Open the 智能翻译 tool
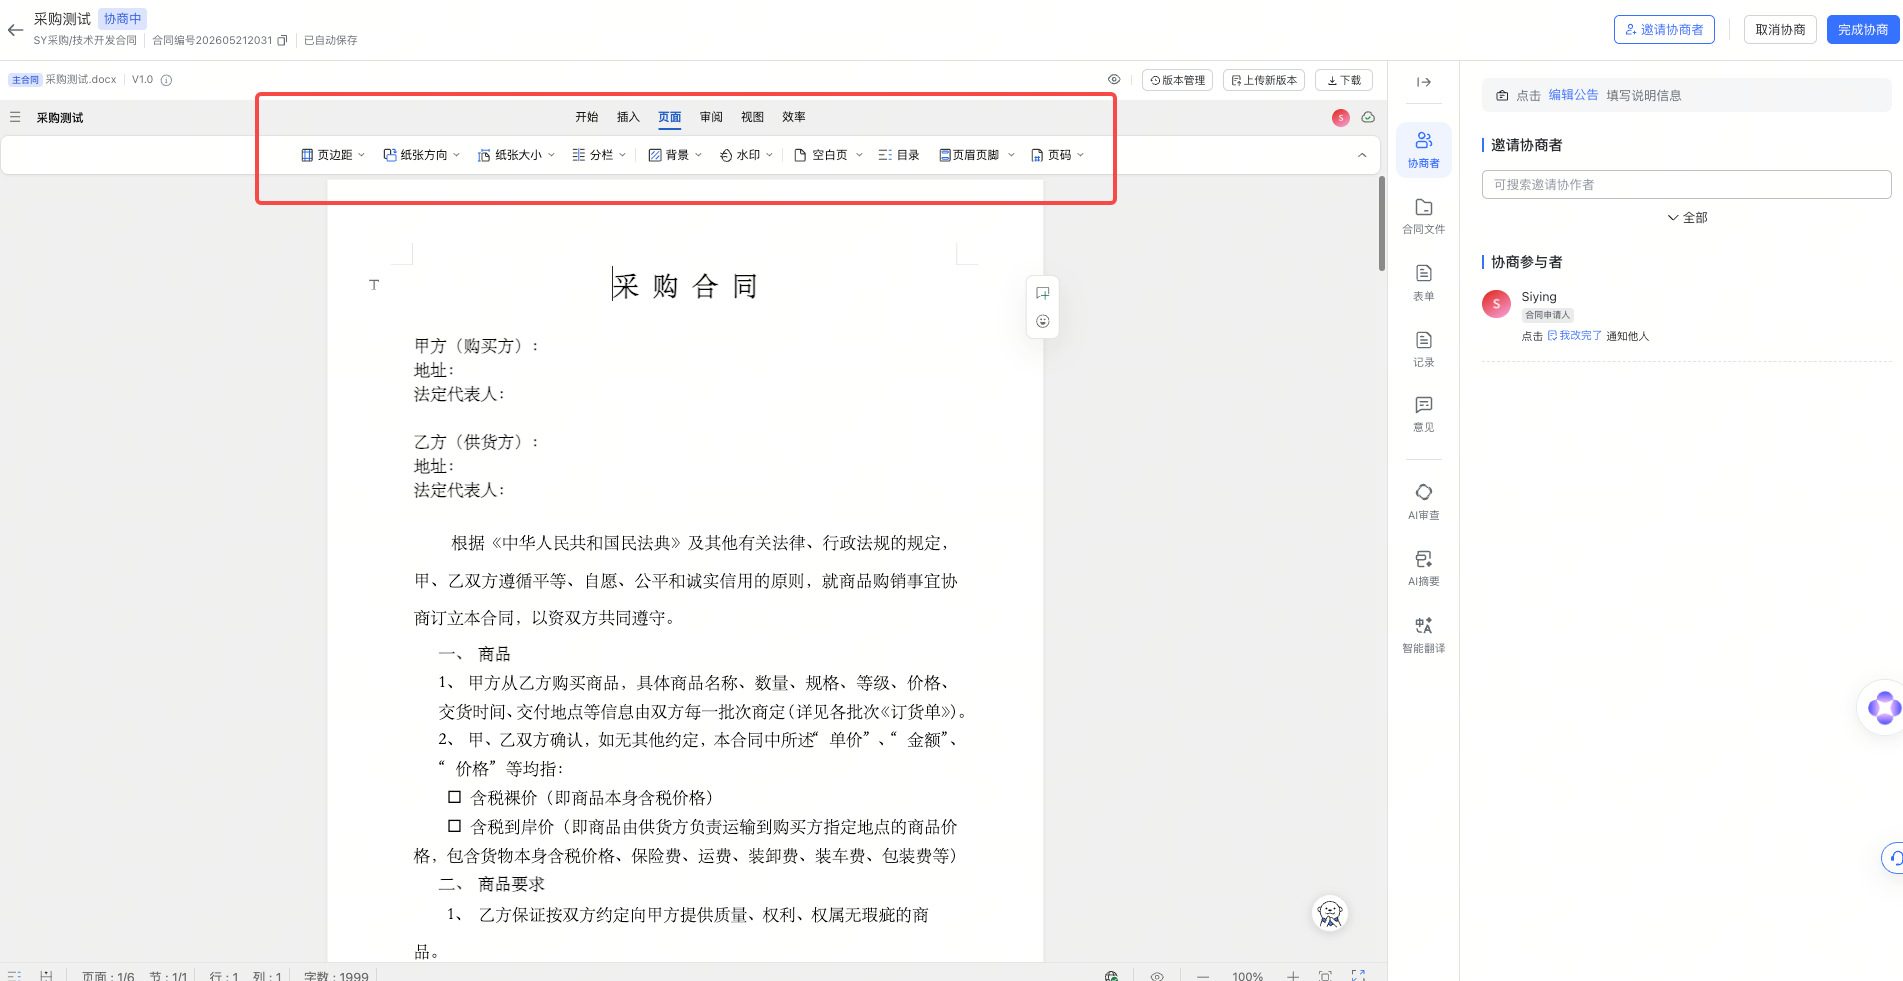 1424,634
